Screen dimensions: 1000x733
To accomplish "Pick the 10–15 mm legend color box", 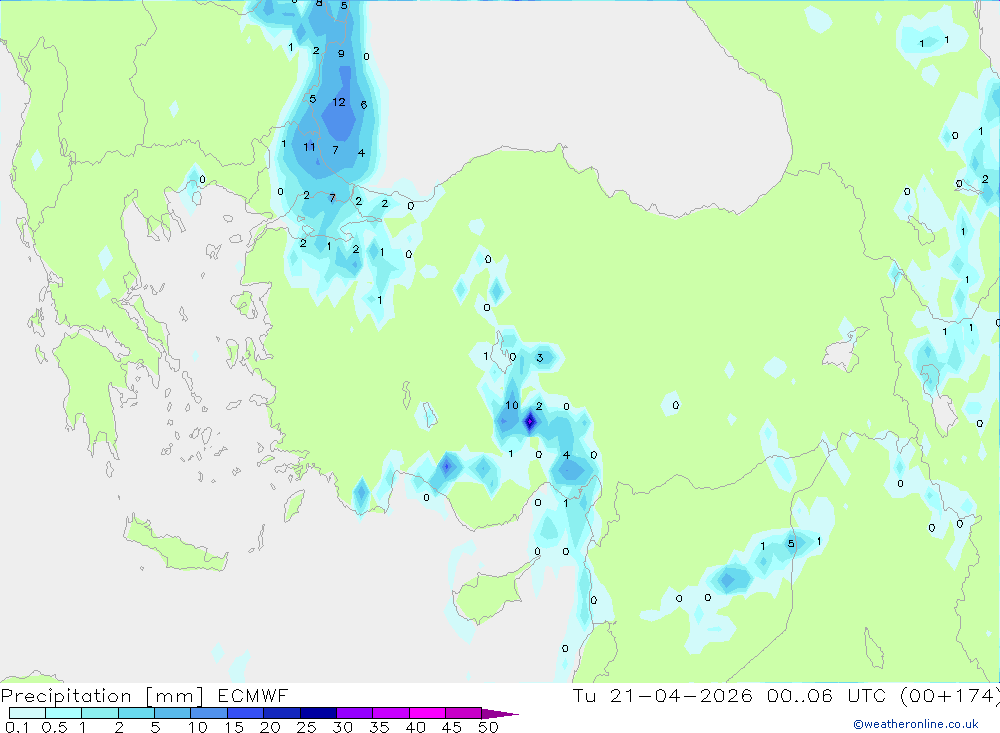I will 209,713.
